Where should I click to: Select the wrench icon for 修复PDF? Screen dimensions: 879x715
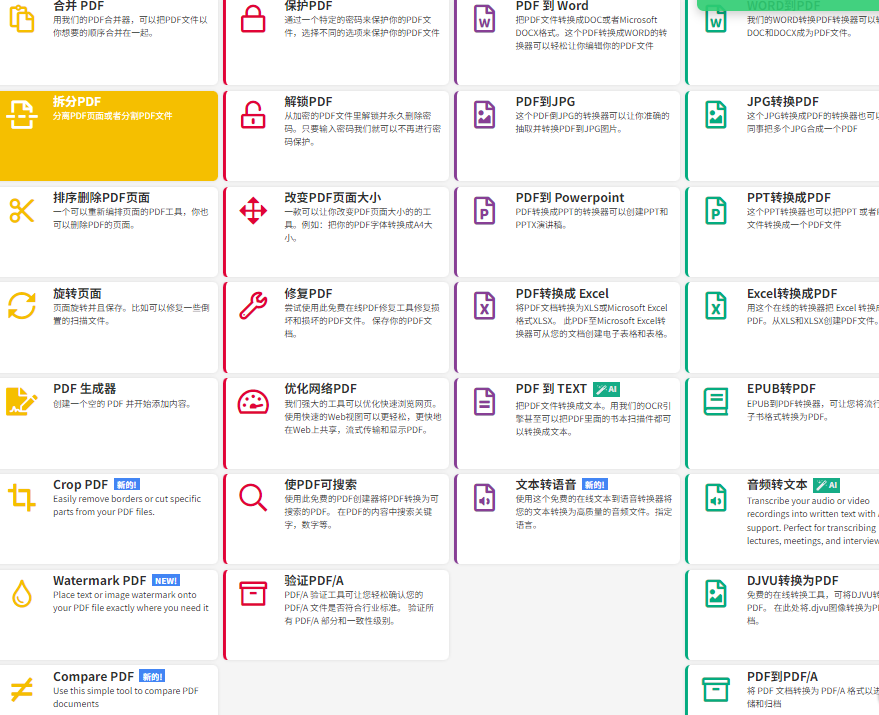click(253, 305)
